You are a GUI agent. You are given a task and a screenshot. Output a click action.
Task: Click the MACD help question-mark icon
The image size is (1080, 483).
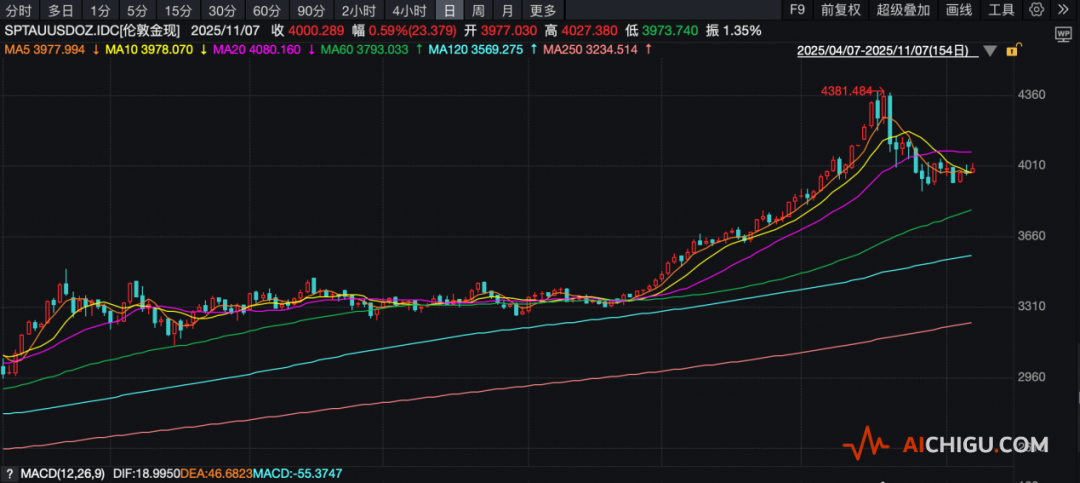(9, 472)
